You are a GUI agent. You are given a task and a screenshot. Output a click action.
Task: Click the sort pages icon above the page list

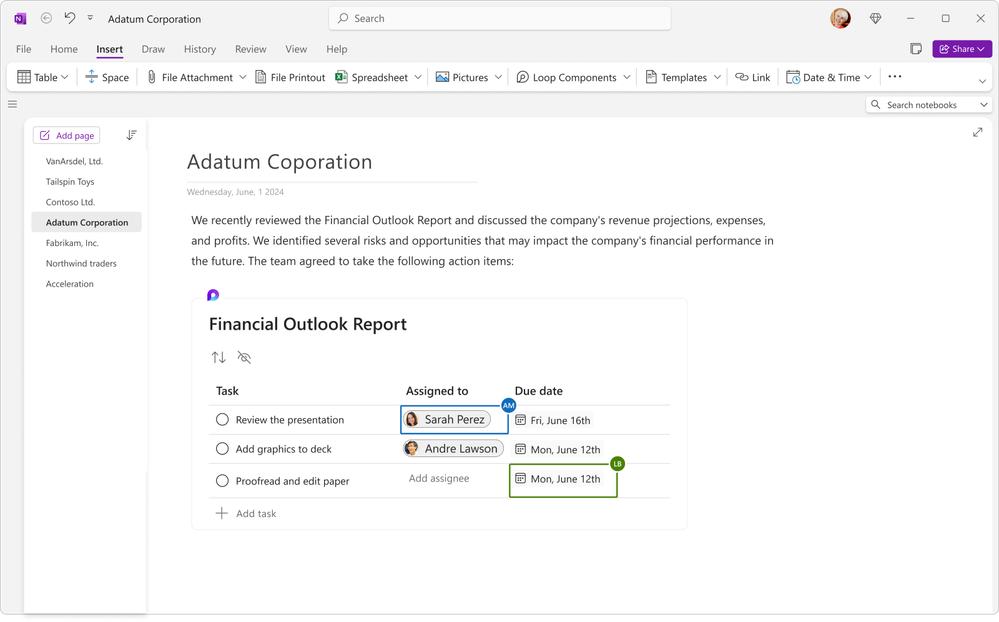pos(131,134)
